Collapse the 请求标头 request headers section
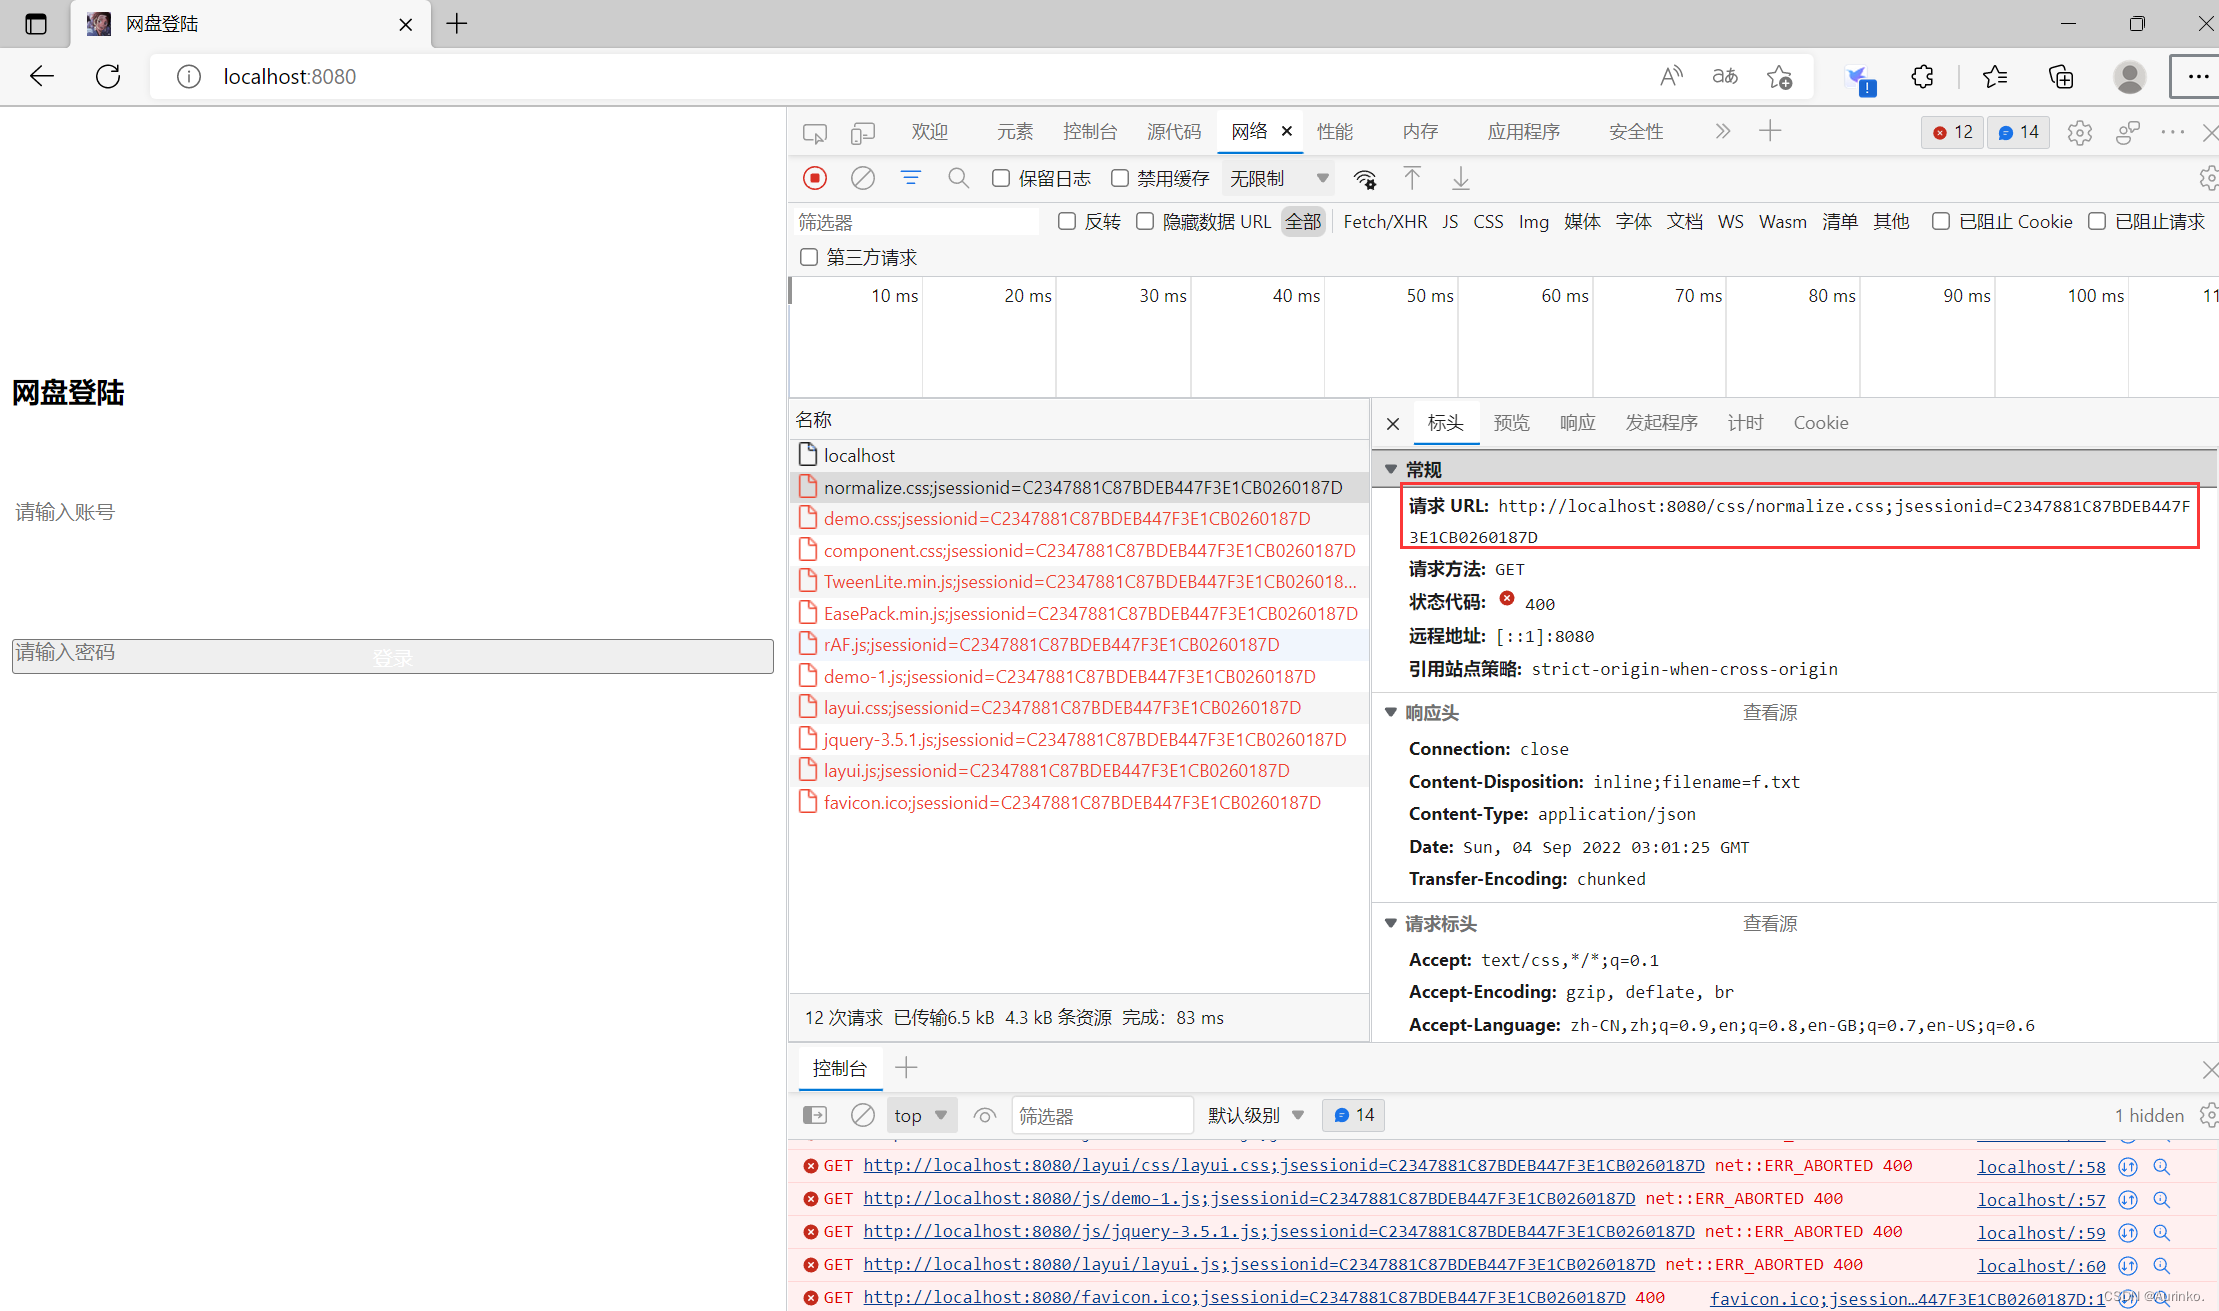This screenshot has height=1311, width=2219. tap(1390, 923)
